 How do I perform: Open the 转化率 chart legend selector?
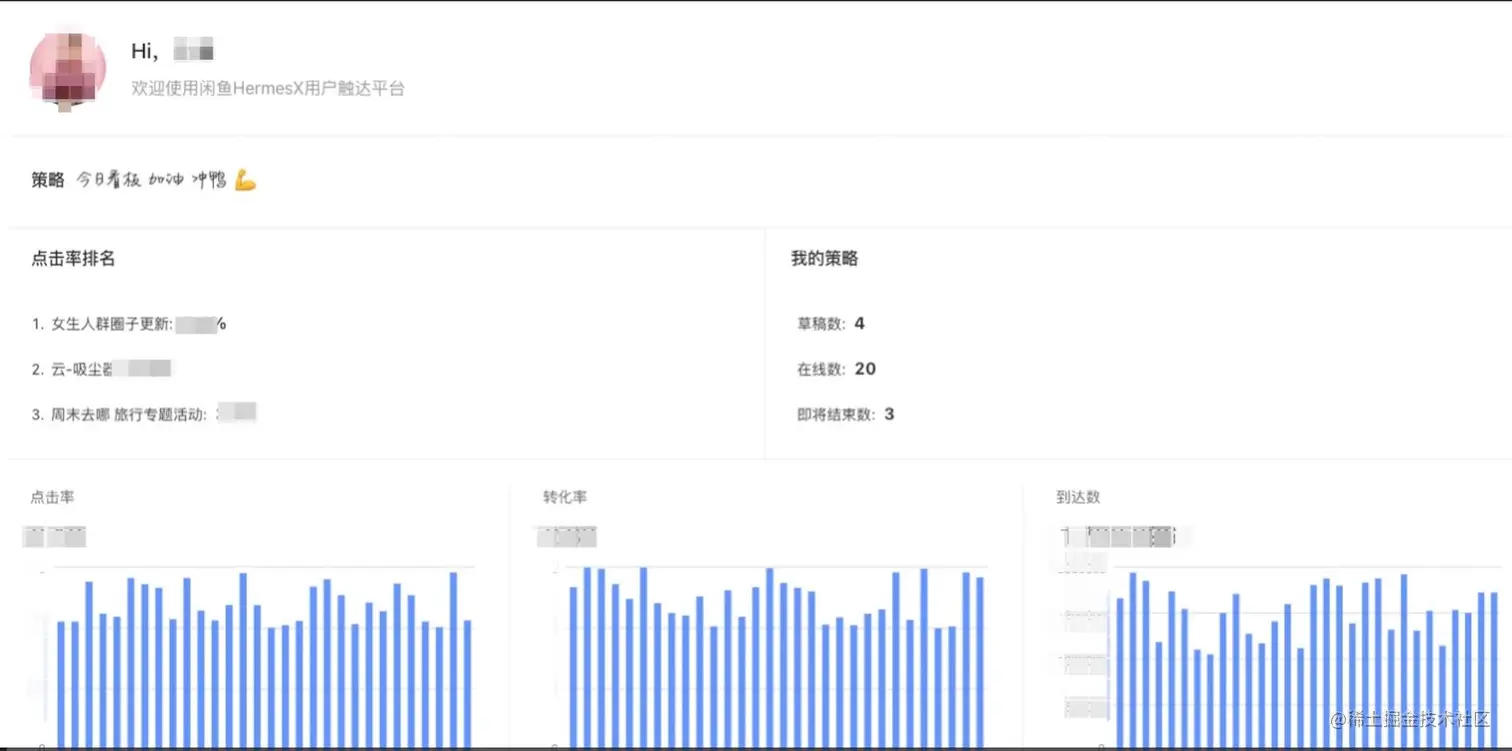point(566,536)
